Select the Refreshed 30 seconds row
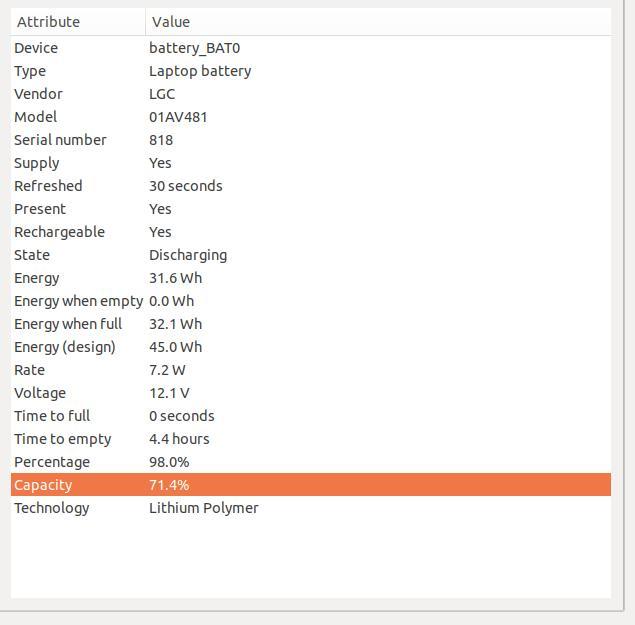This screenshot has width=635, height=625. tap(311, 186)
